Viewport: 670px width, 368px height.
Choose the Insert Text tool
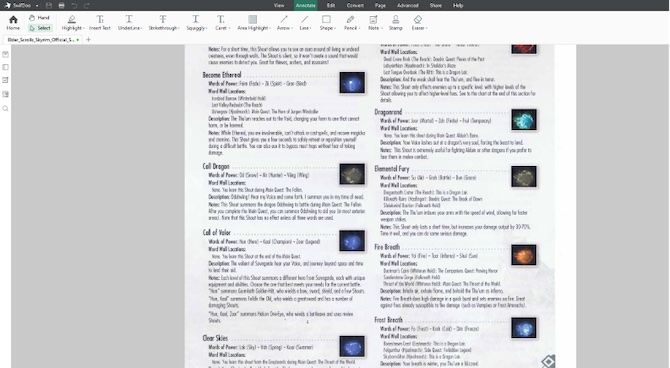coord(100,23)
